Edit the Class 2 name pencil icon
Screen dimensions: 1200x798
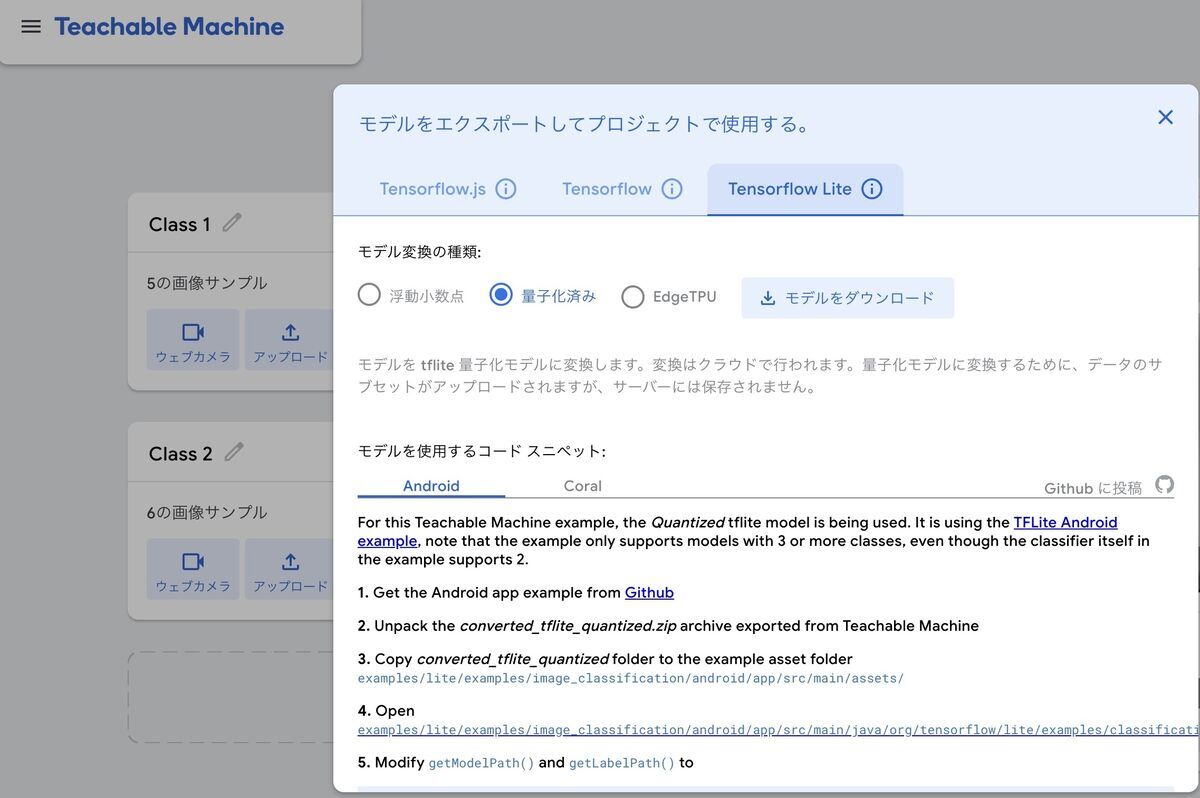[x=234, y=452]
